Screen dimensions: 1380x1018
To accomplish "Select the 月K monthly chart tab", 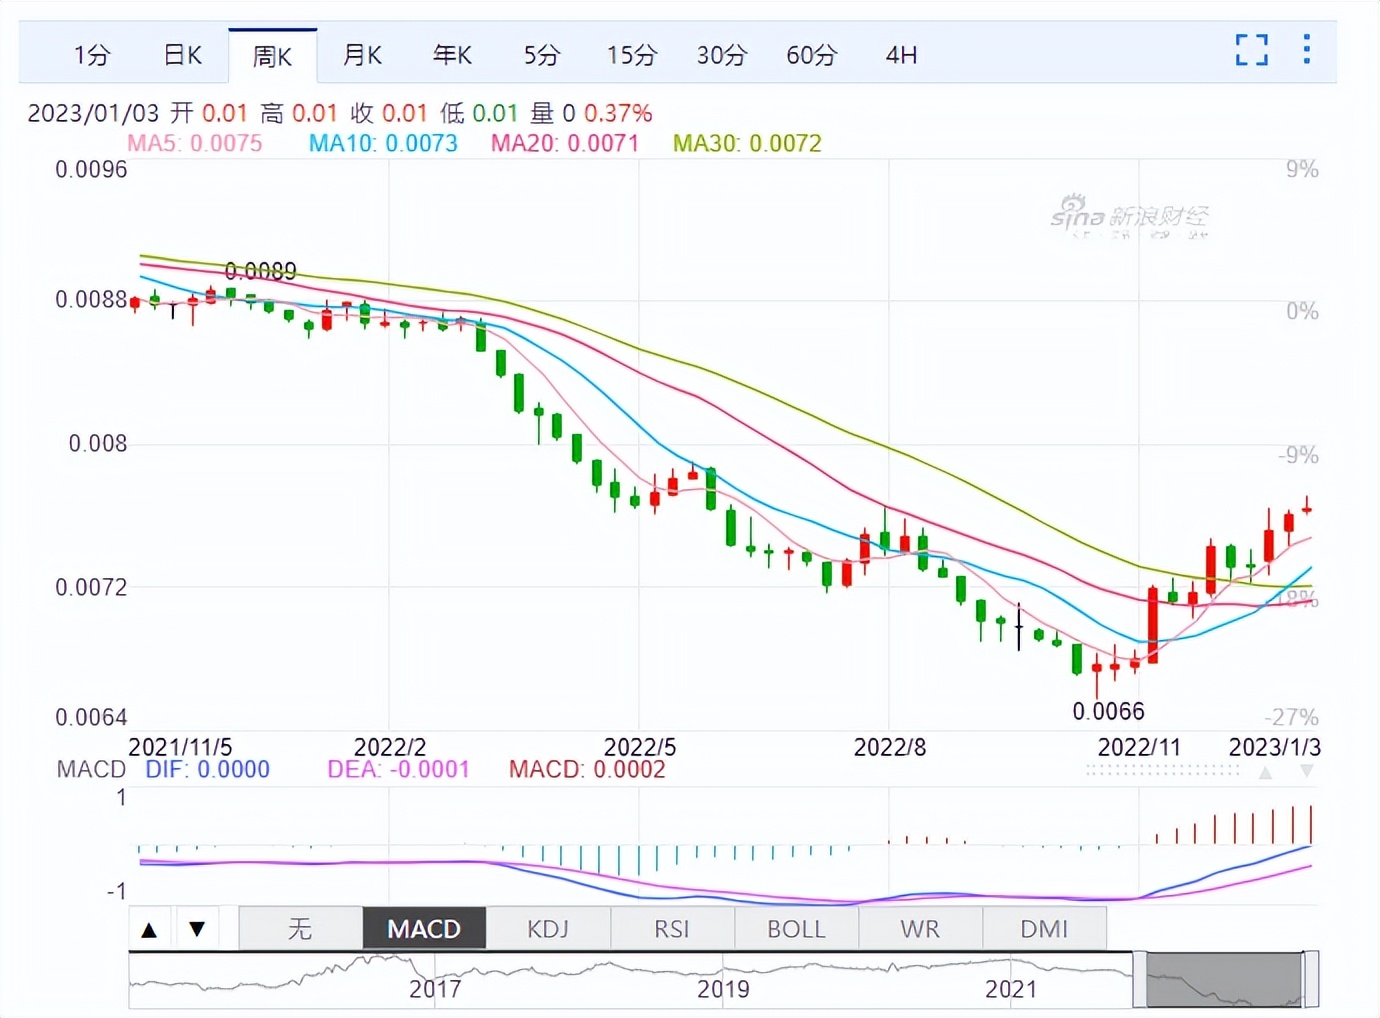I will coord(362,56).
